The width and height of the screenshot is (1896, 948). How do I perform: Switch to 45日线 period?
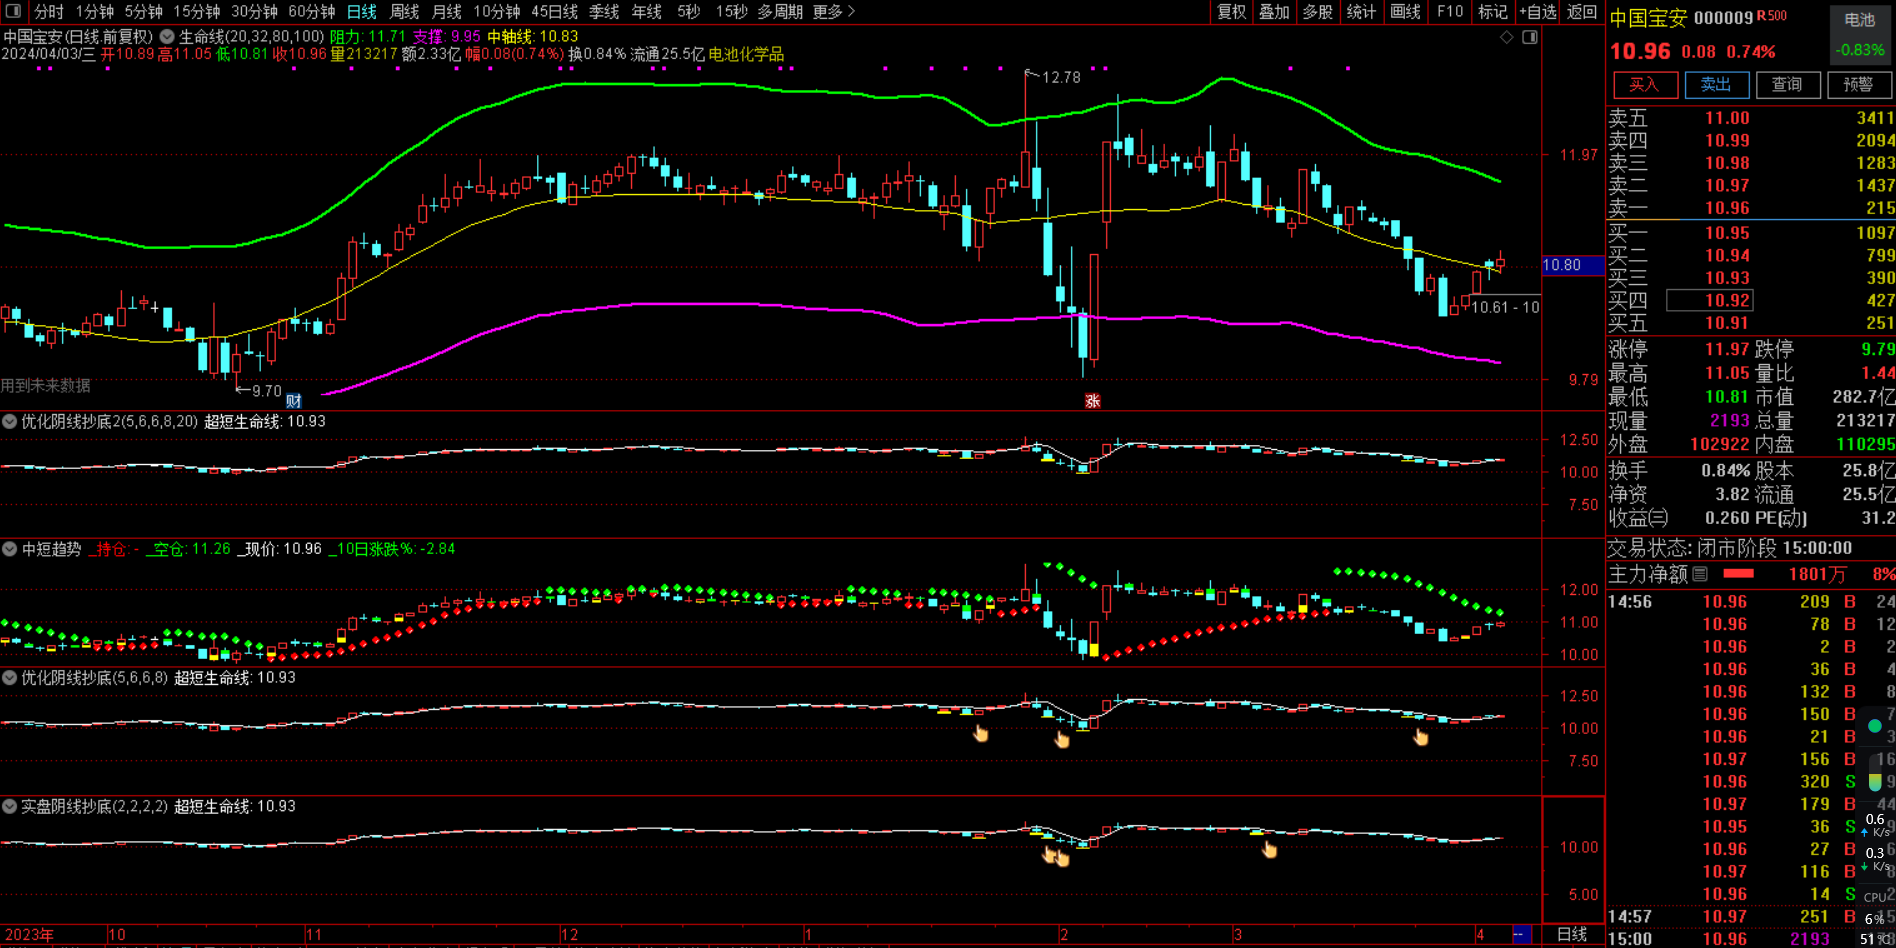click(x=554, y=11)
